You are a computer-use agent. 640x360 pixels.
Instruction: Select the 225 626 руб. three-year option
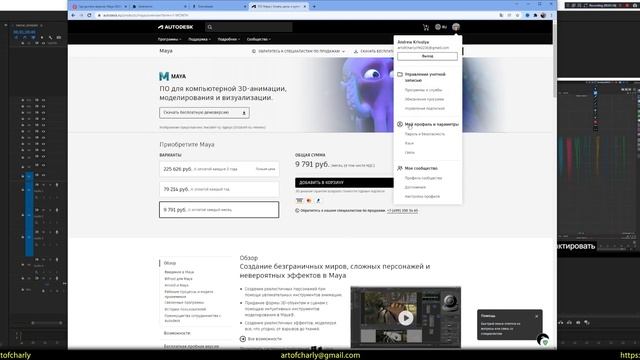coord(219,169)
